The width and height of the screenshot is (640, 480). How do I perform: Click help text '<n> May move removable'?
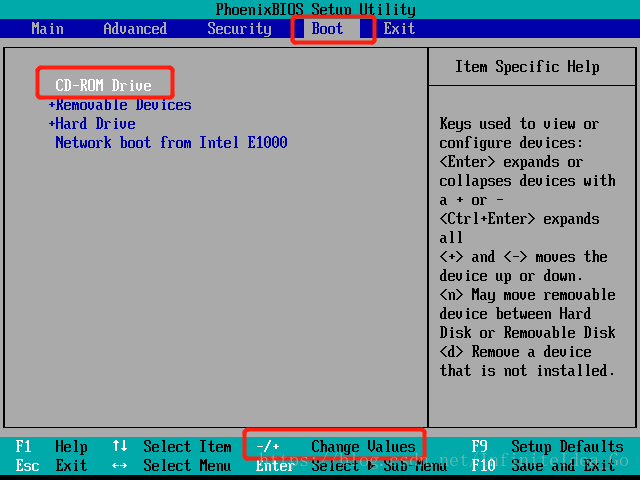pyautogui.click(x=527, y=295)
